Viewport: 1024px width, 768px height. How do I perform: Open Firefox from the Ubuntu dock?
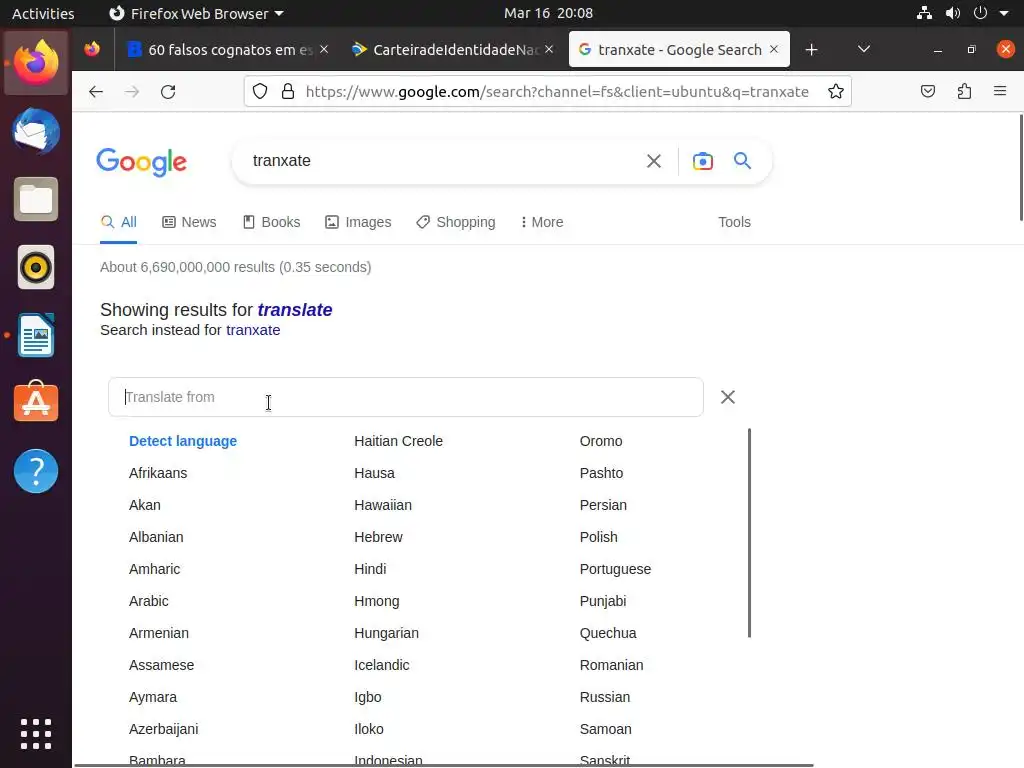36,63
